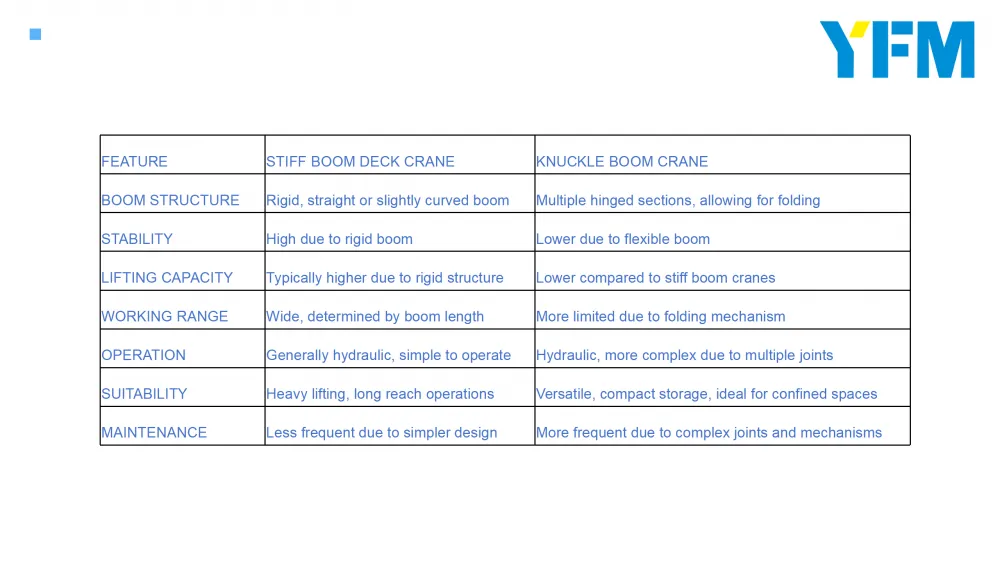Click the small blue square bullet
This screenshot has width=1000, height=563.
click(x=36, y=34)
